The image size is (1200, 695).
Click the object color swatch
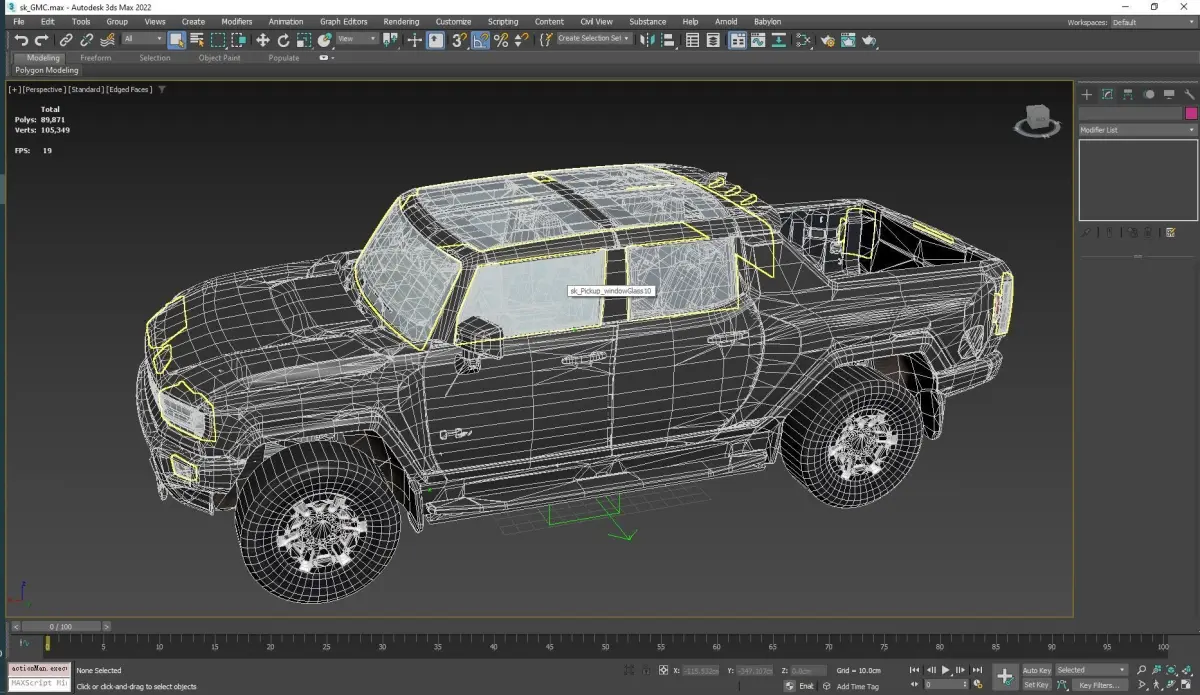(1191, 114)
